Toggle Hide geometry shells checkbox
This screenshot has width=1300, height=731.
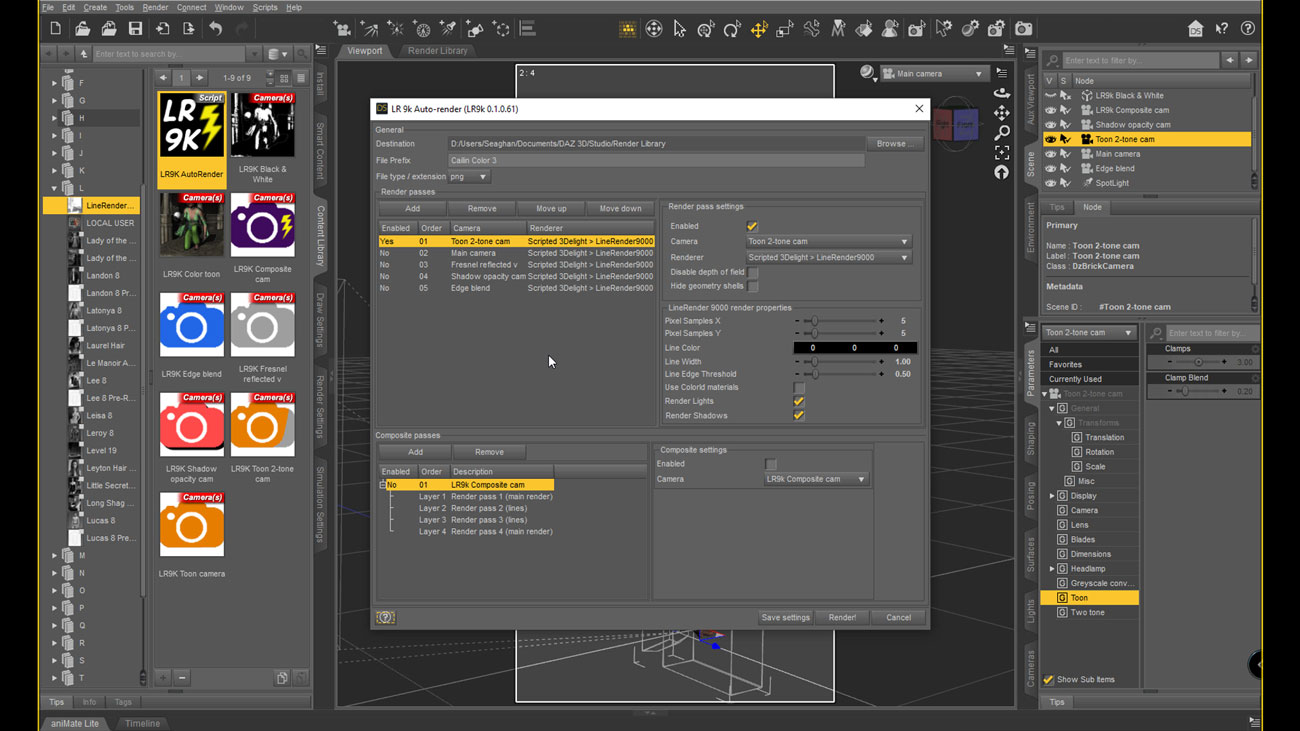pos(752,286)
